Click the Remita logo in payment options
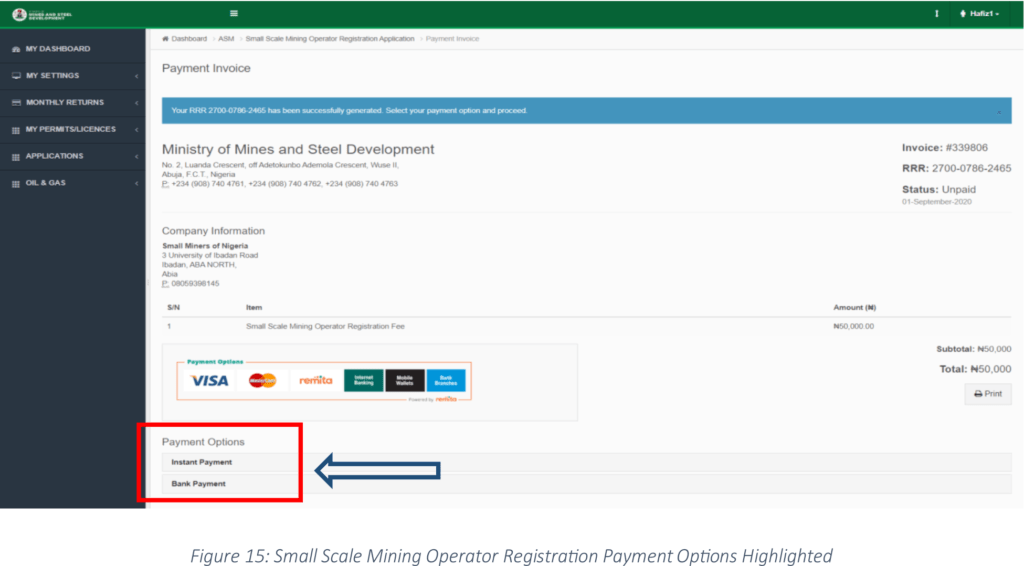The image size is (1024, 566). 315,380
